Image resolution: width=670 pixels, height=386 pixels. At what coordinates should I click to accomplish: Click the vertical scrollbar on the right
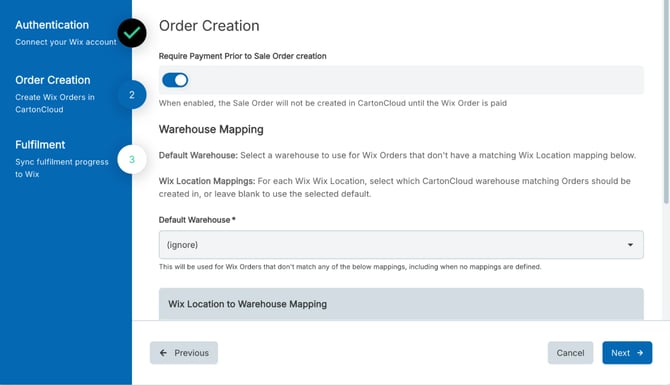click(666, 101)
